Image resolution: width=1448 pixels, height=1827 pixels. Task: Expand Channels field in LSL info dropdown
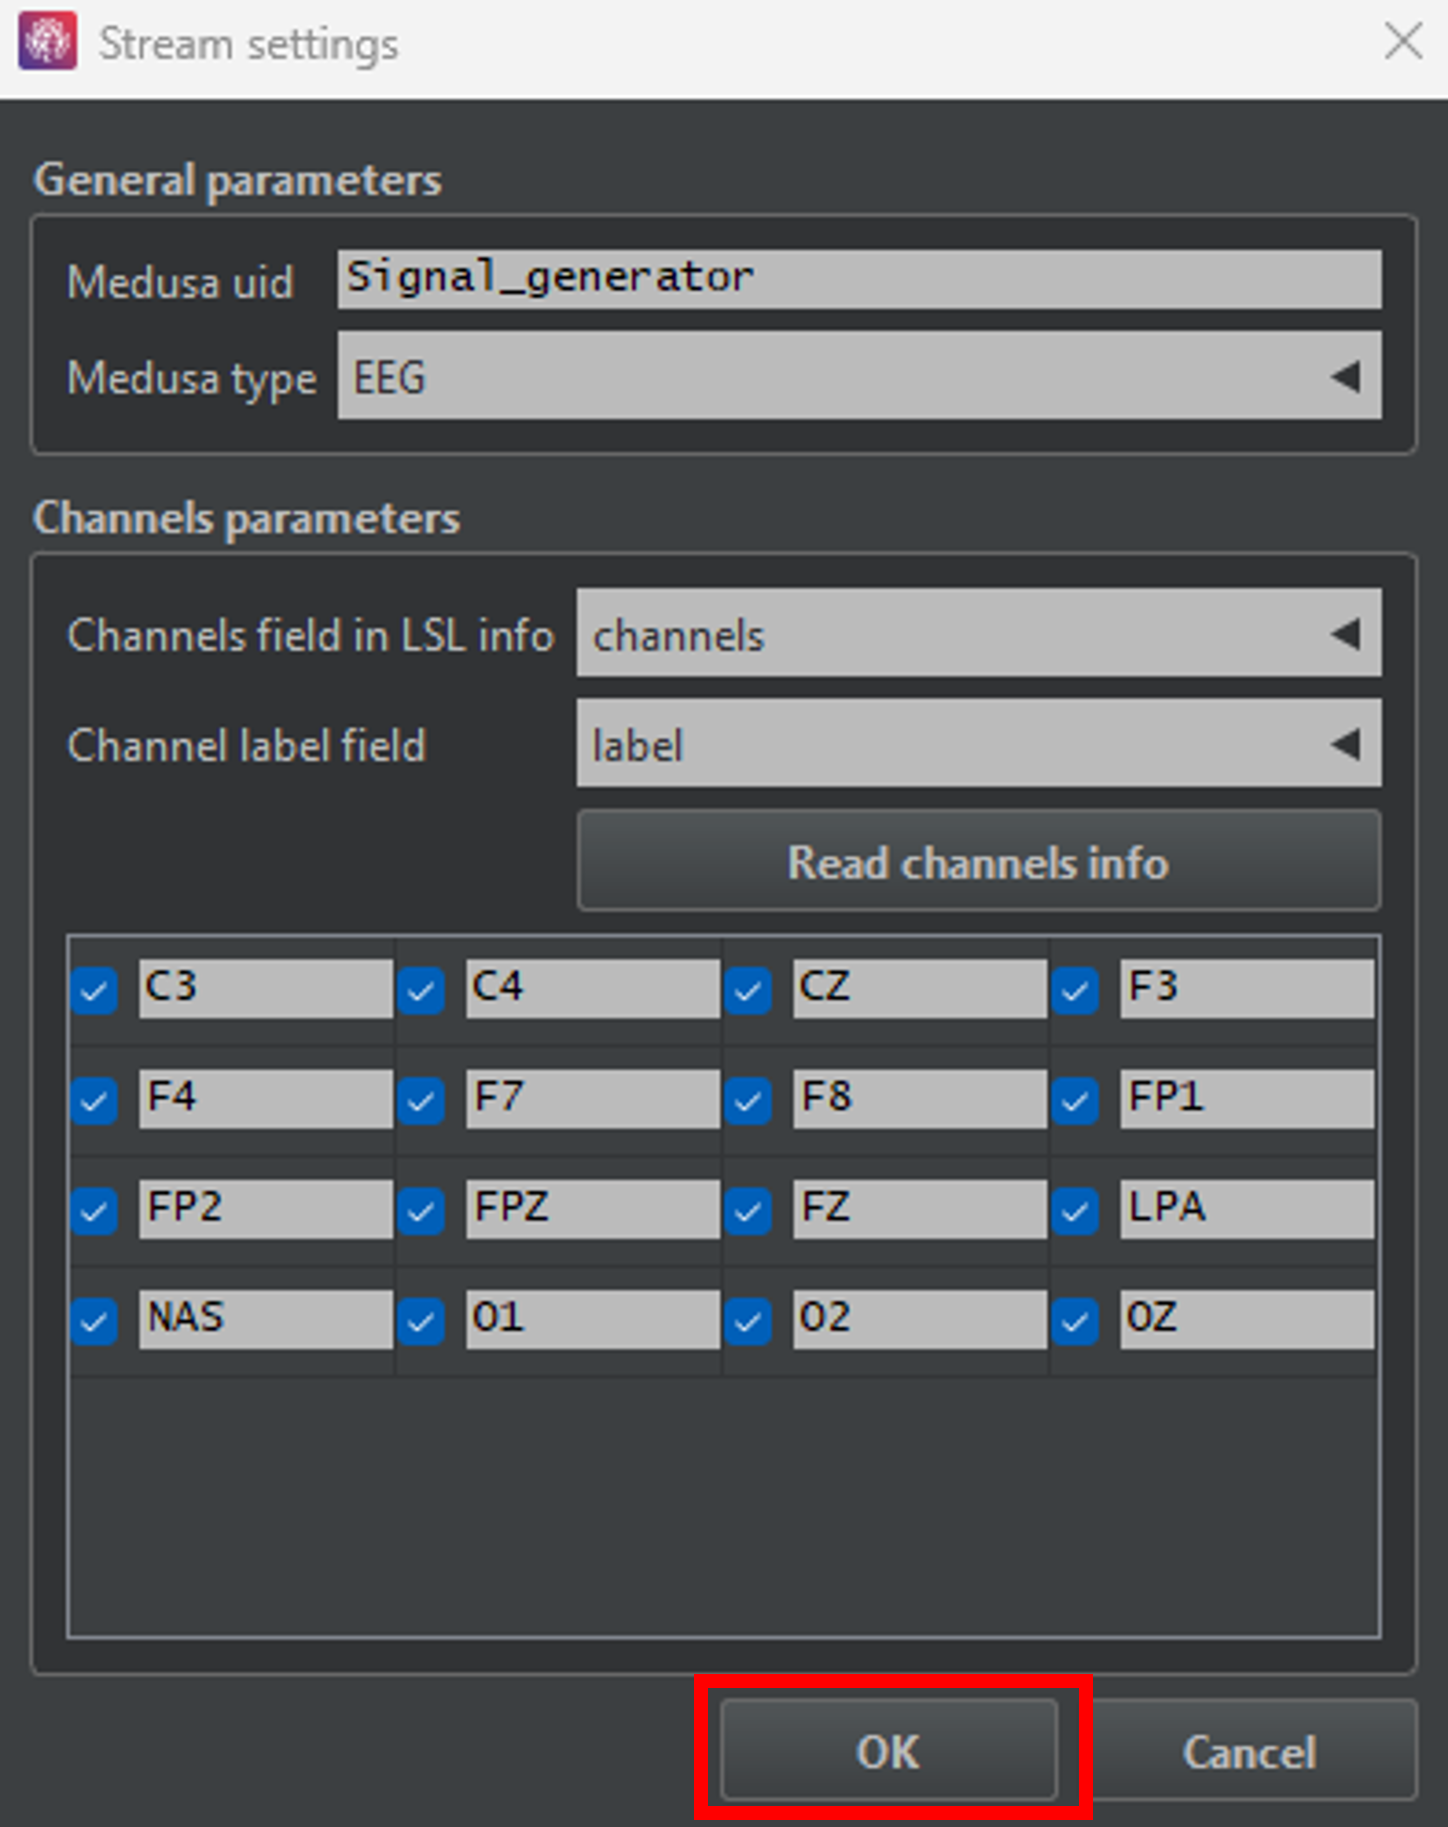(978, 634)
